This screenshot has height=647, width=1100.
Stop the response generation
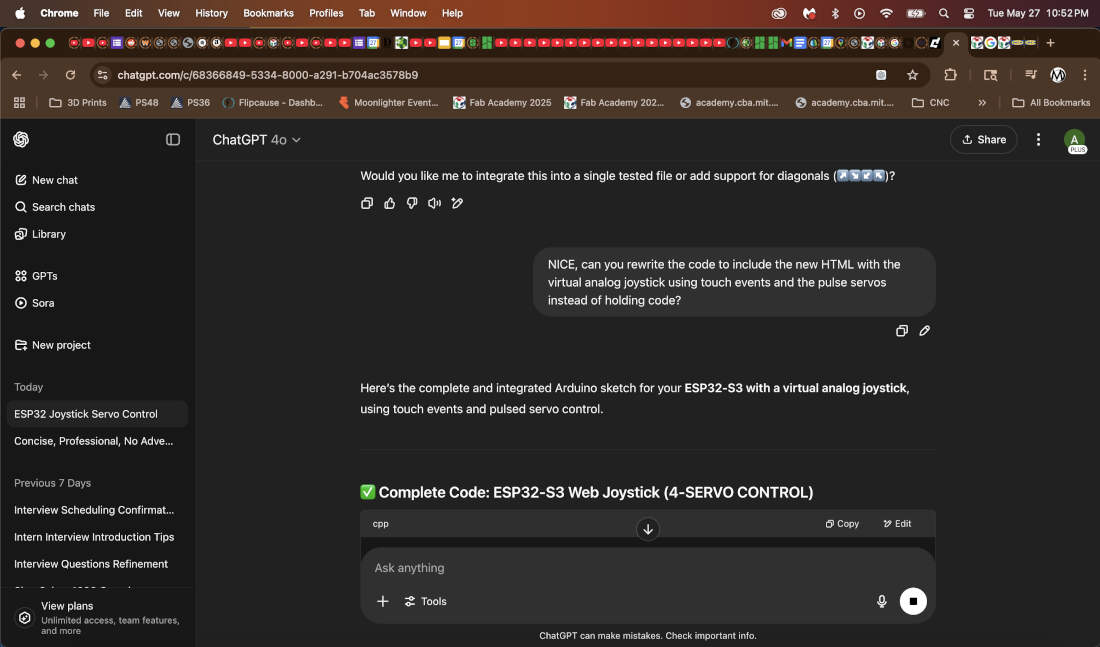[913, 601]
